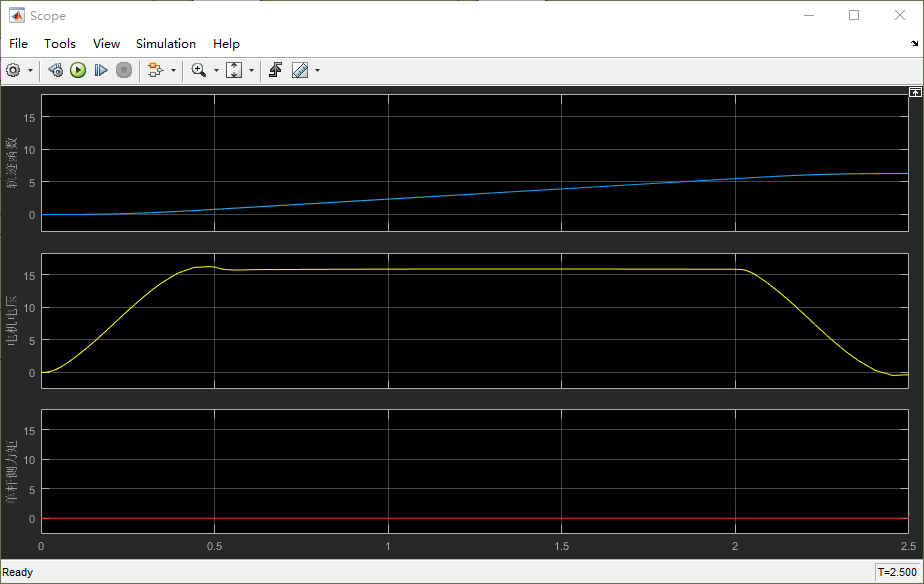This screenshot has height=584, width=924.
Task: Open the Cursor Measurements ruler icon
Action: (300, 70)
